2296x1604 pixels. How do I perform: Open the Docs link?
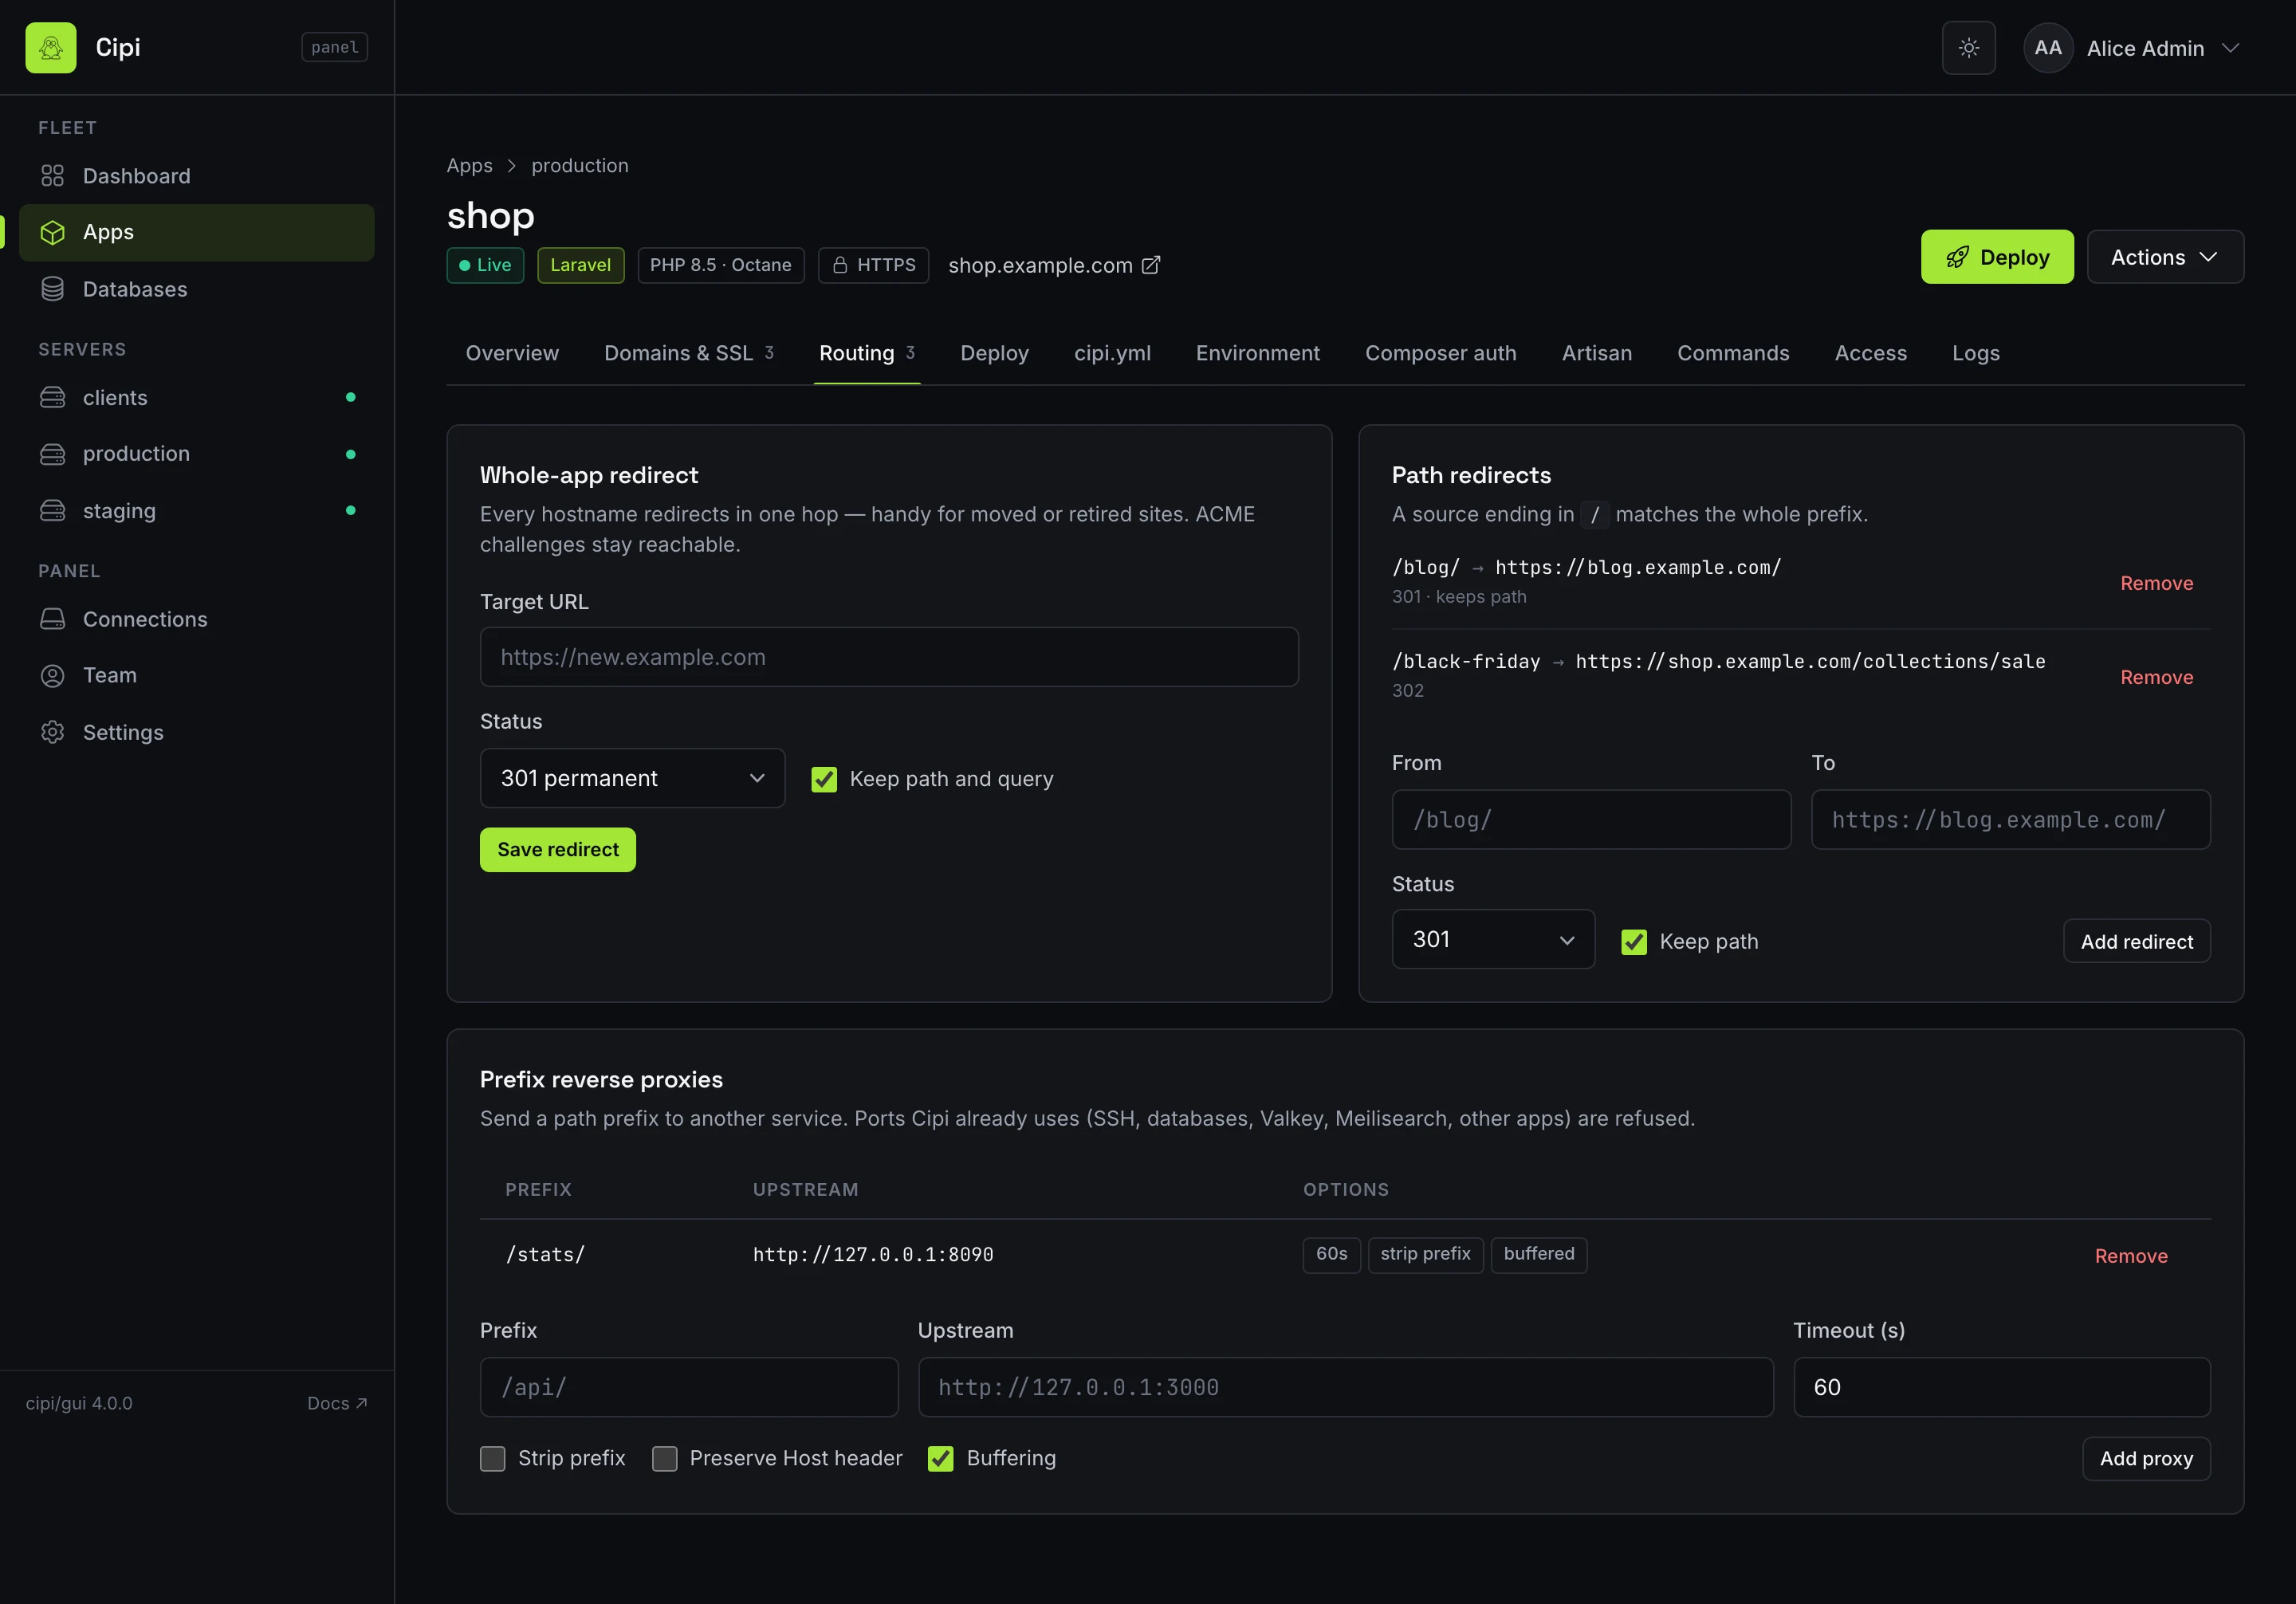click(x=337, y=1403)
